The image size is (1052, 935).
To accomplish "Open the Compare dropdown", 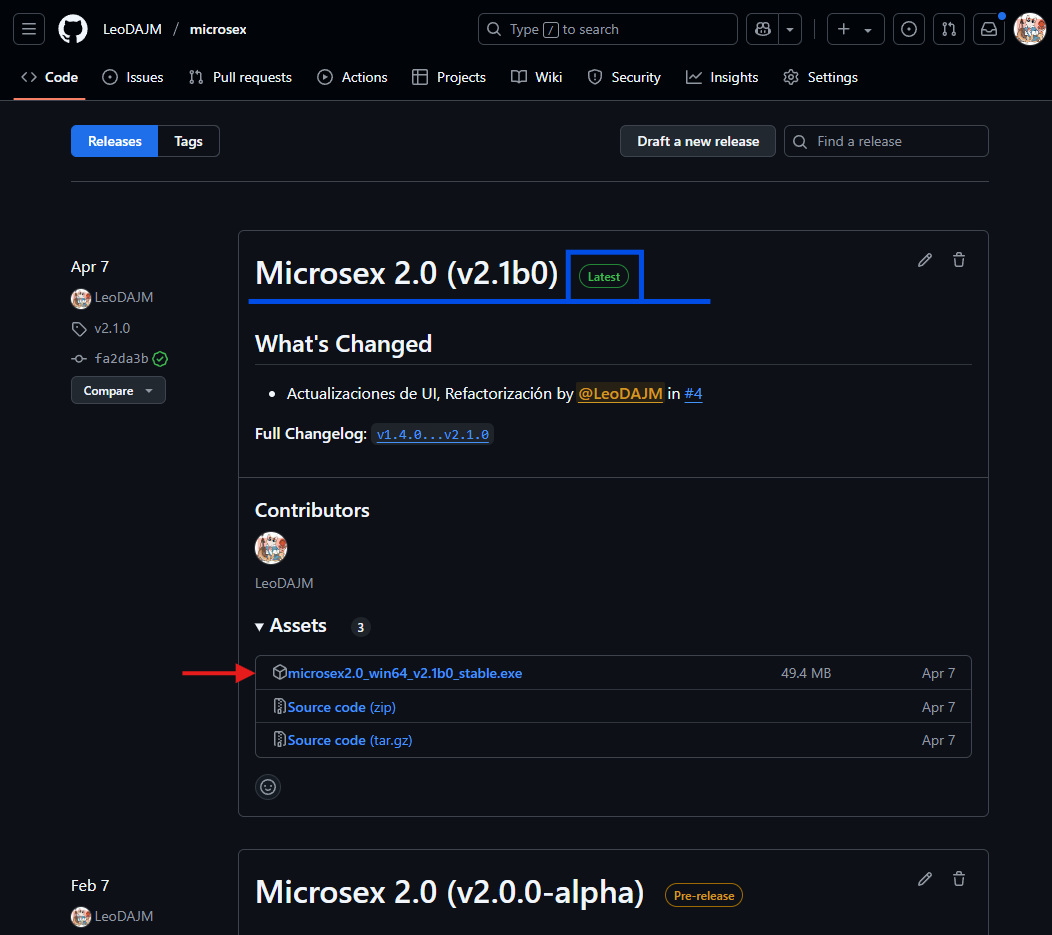I will [118, 390].
